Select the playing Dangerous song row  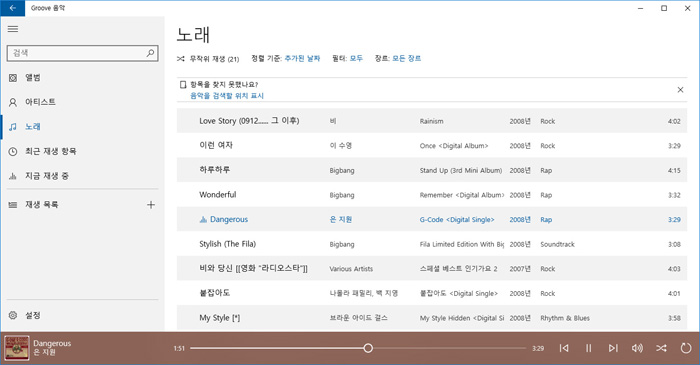tap(432, 219)
